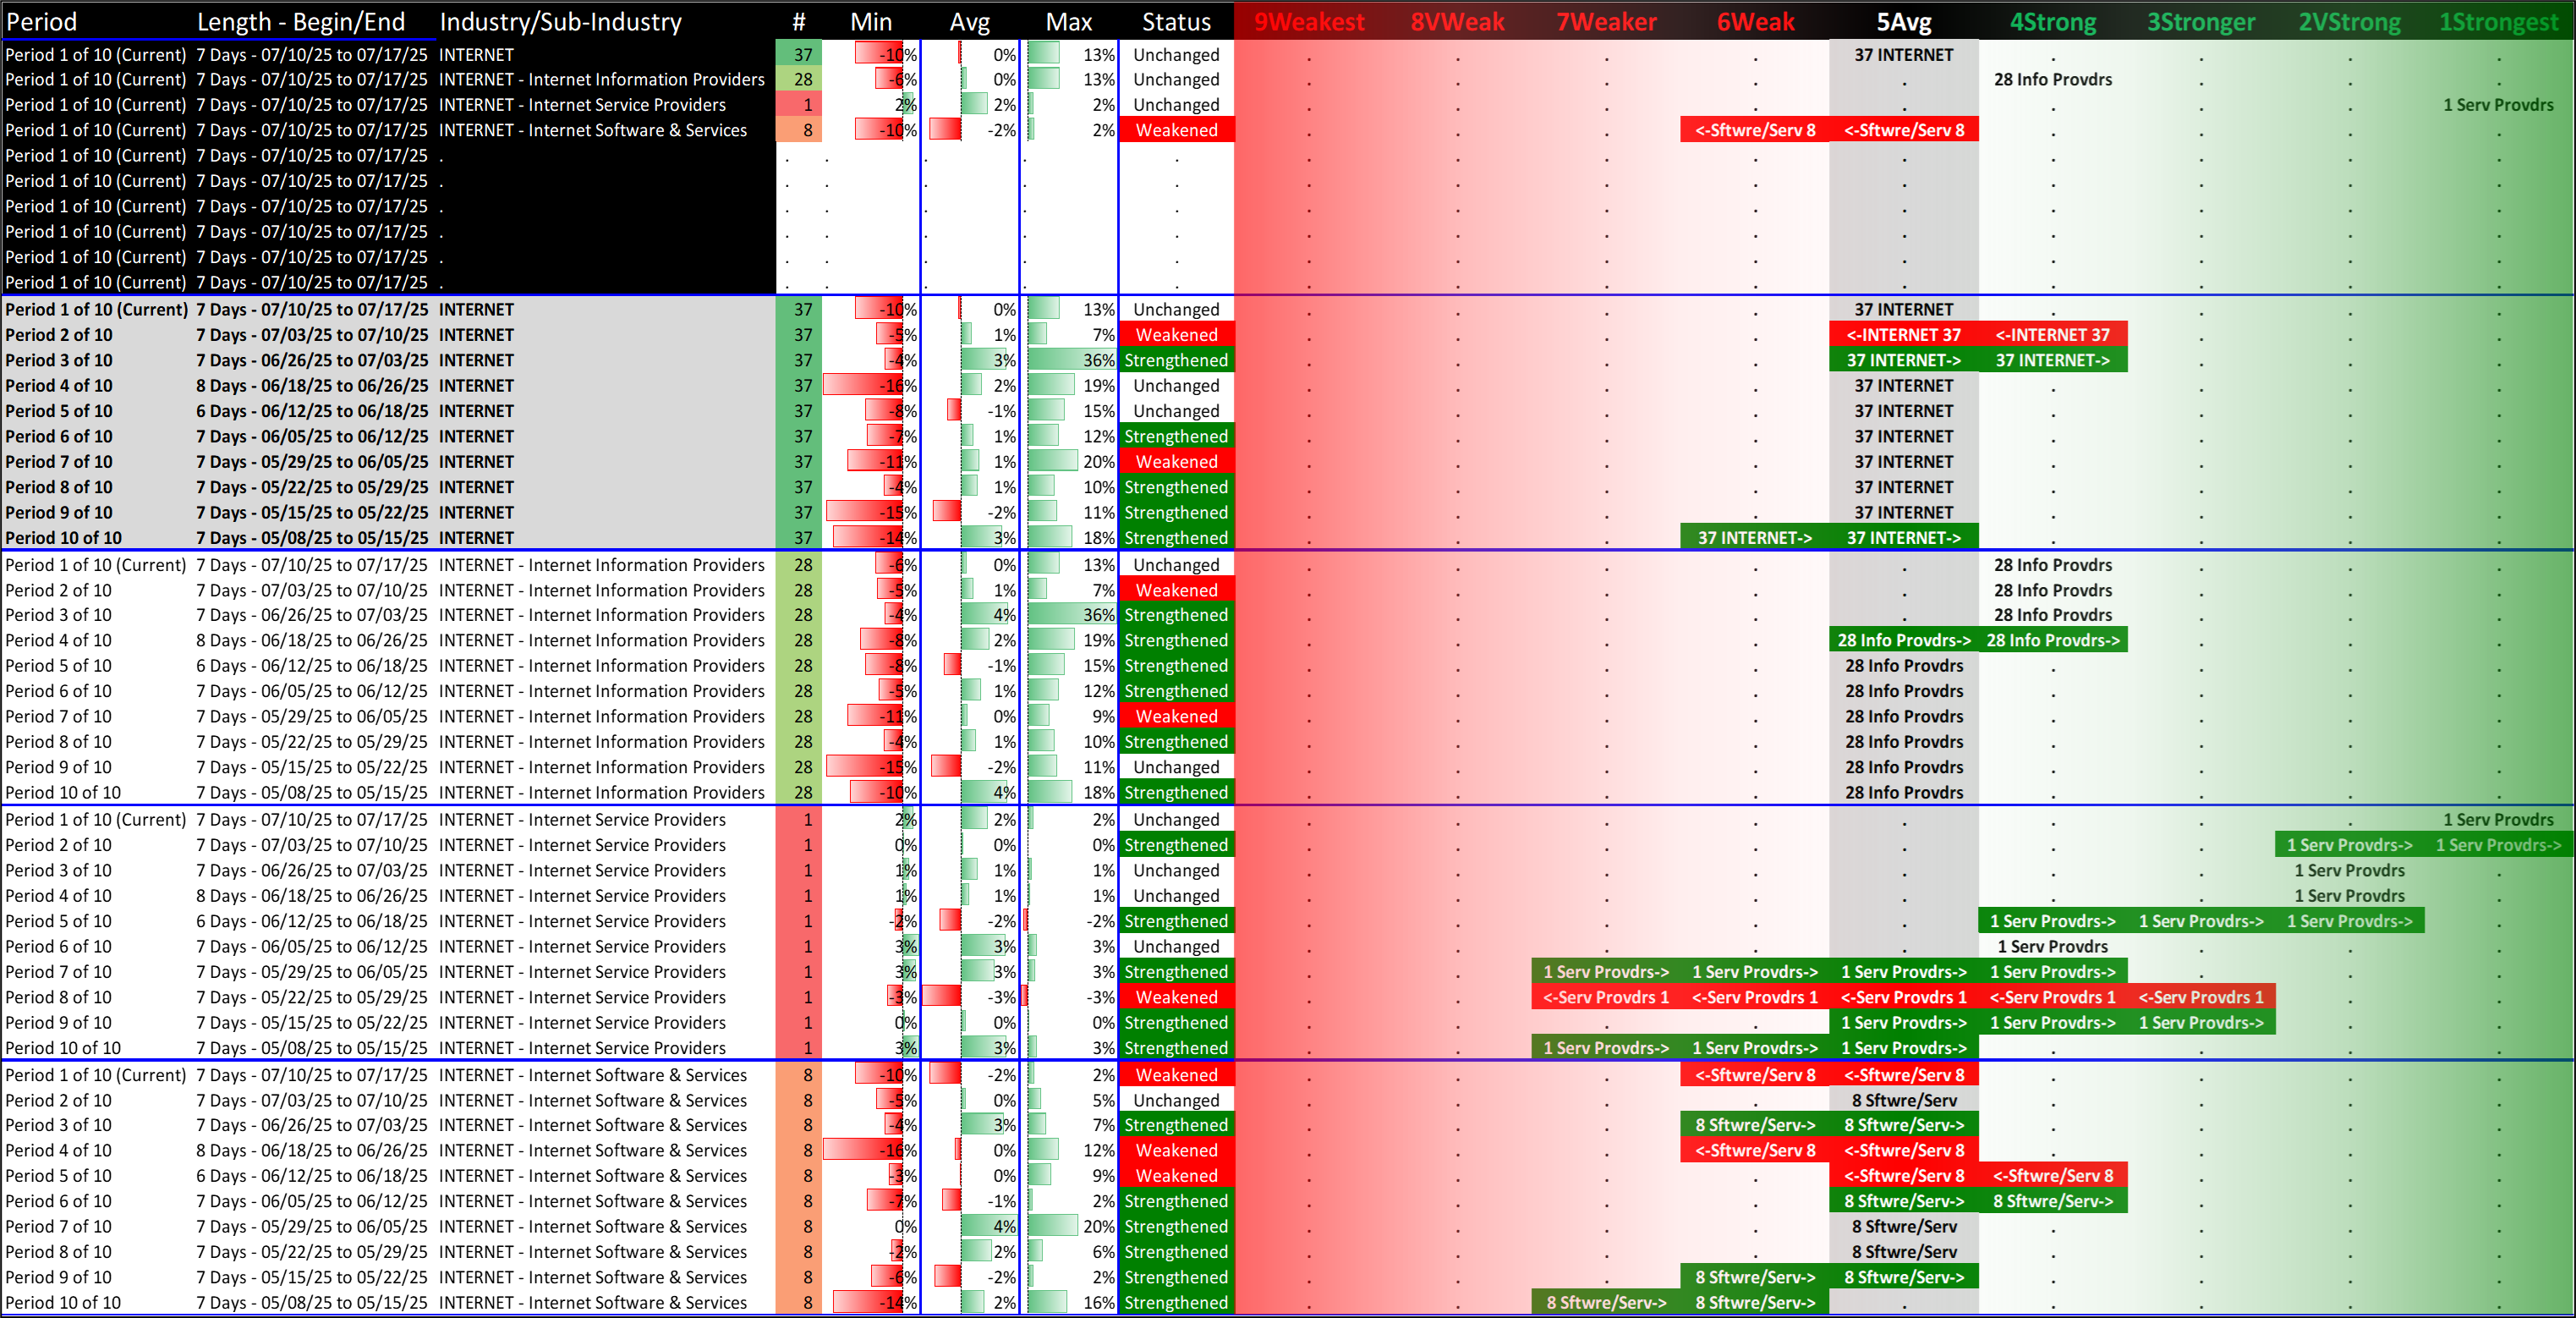Select the Strengthened status for INTERNET Period 3

pyautogui.click(x=1176, y=360)
